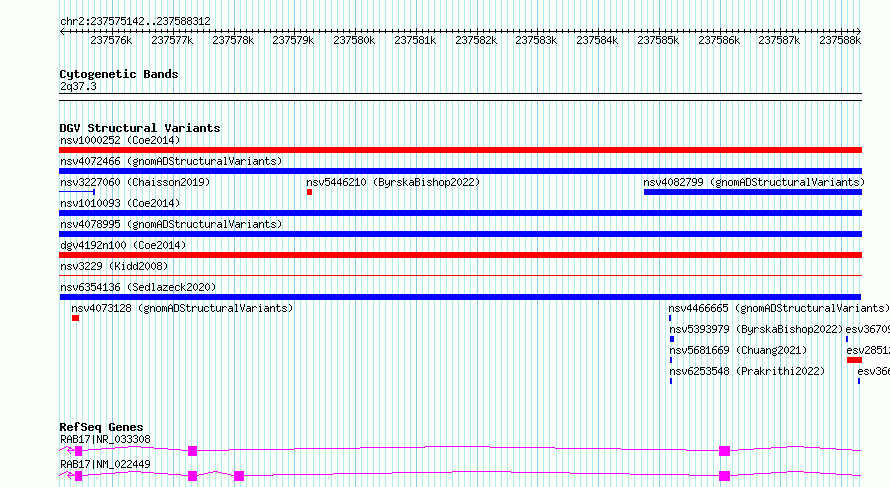The height and width of the screenshot is (487, 890).
Task: Open nsv1000252 (Coe2014) variant label
Action: 120,140
